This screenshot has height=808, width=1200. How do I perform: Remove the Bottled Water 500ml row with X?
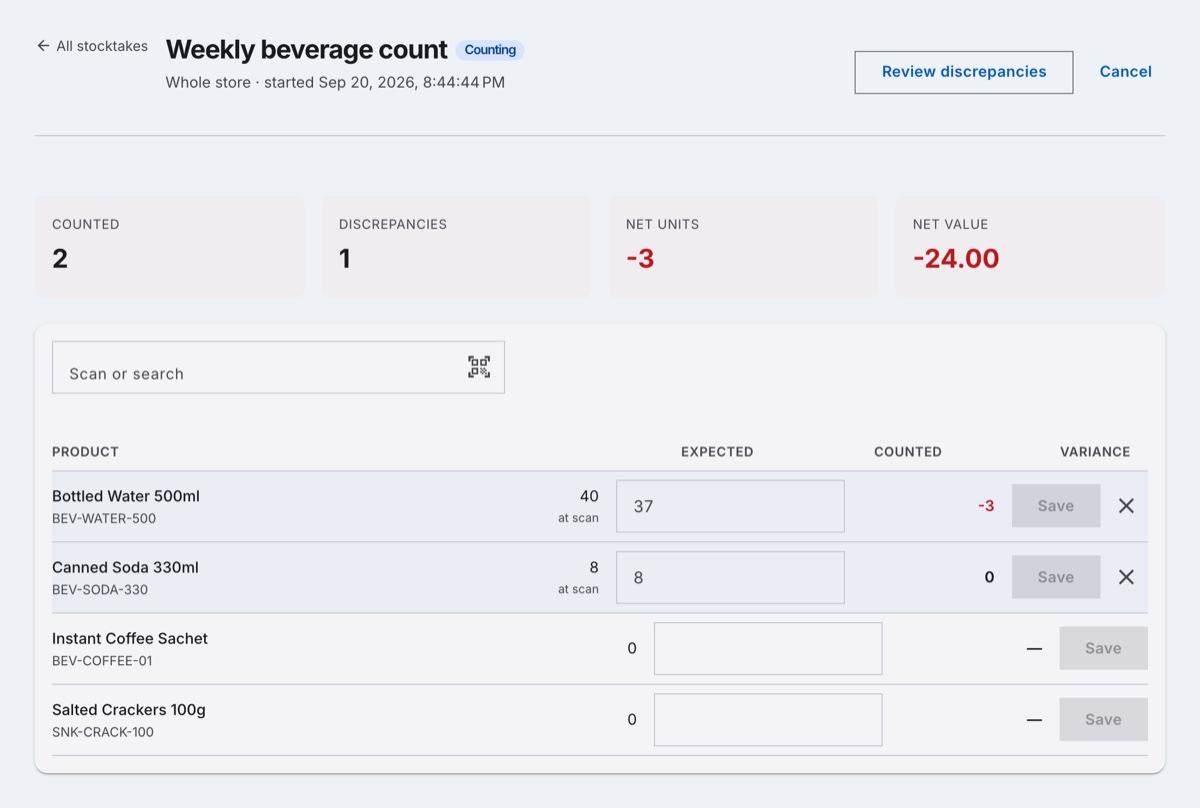pos(1126,506)
